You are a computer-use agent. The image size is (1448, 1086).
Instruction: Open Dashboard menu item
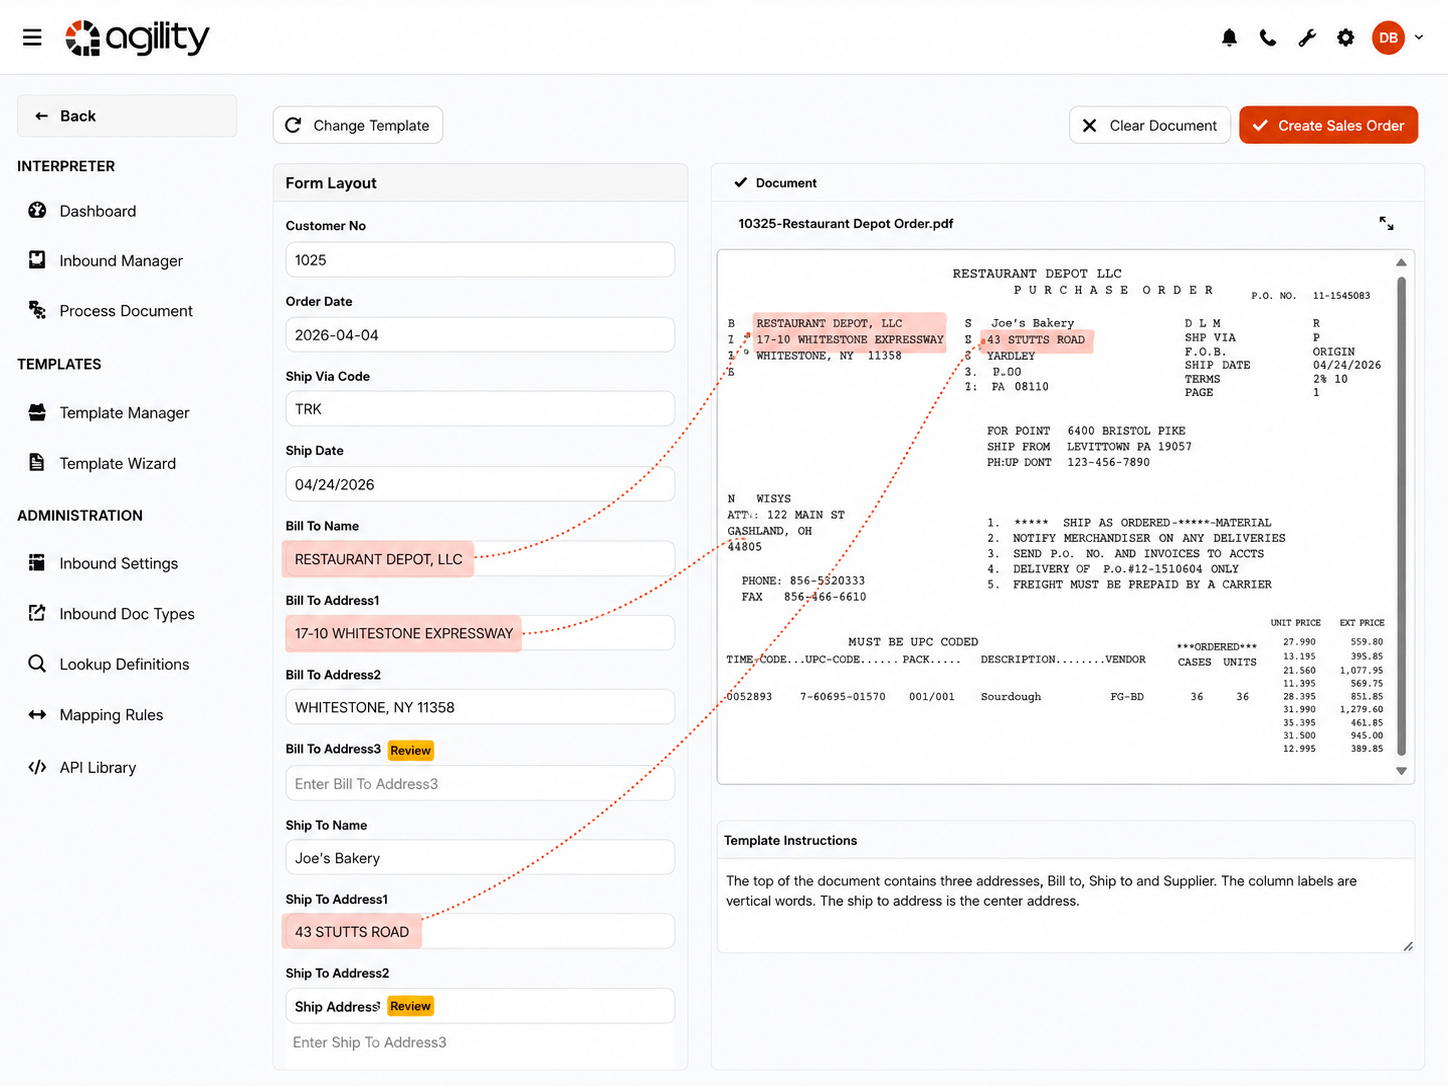[x=98, y=211]
